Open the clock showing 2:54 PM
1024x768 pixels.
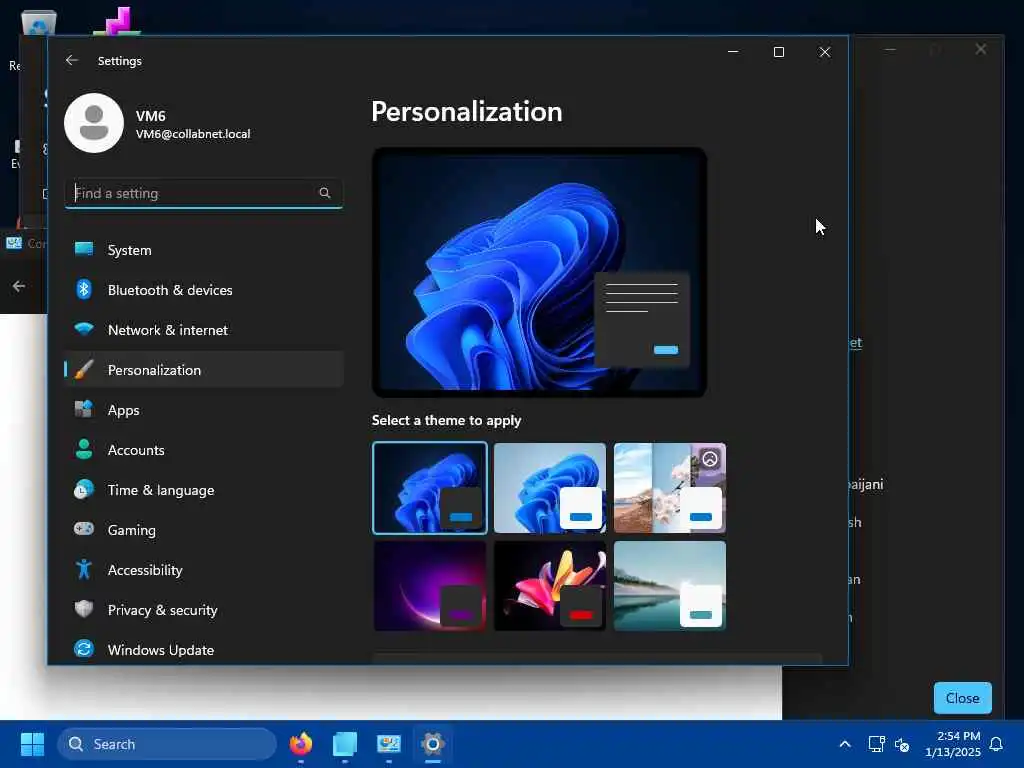(953, 744)
